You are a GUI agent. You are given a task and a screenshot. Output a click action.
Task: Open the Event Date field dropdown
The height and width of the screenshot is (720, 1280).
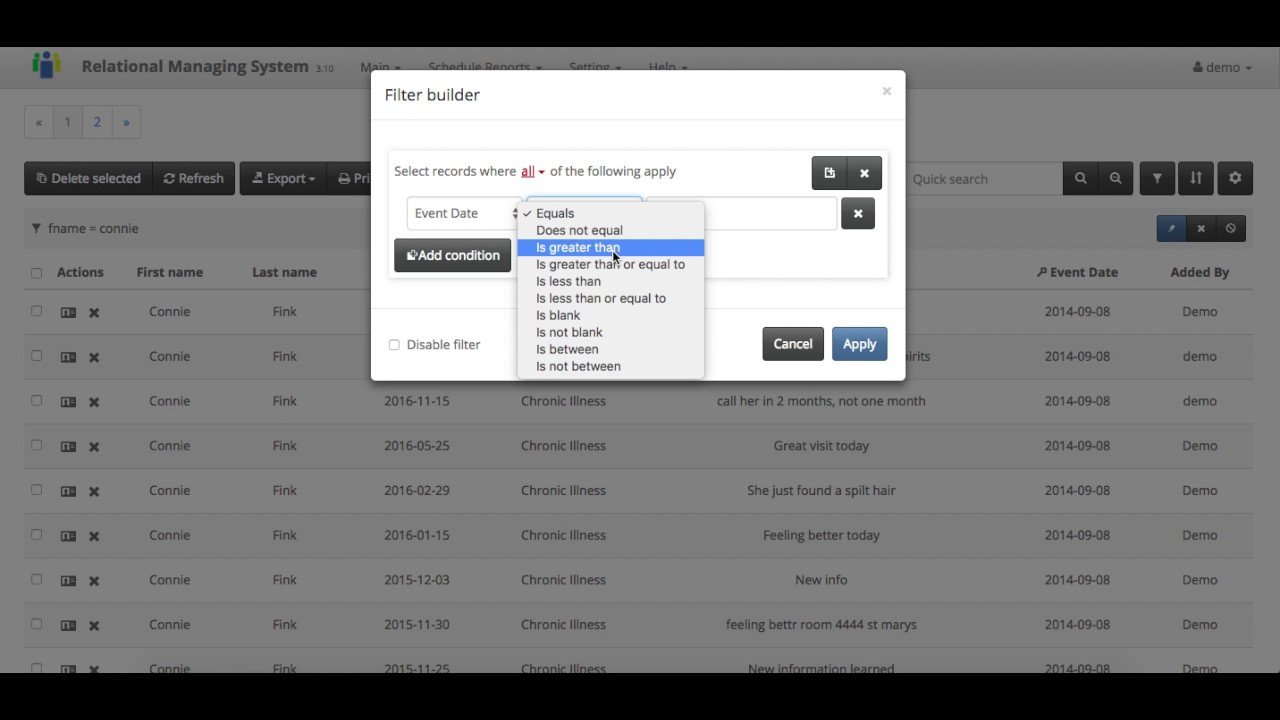click(464, 213)
